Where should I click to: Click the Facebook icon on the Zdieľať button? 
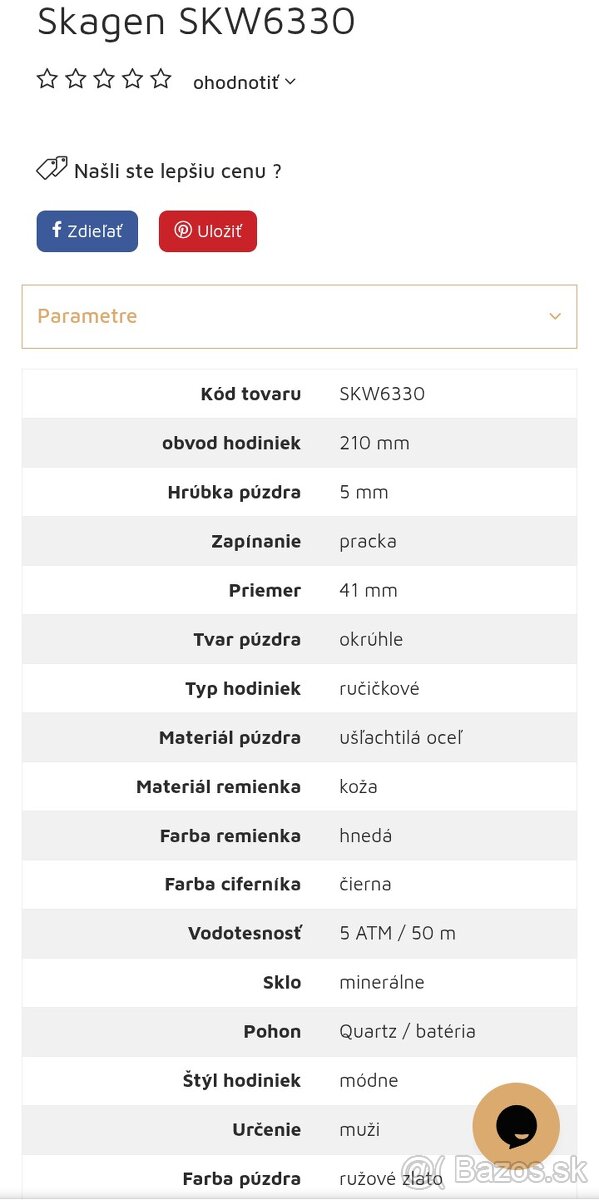pyautogui.click(x=55, y=230)
